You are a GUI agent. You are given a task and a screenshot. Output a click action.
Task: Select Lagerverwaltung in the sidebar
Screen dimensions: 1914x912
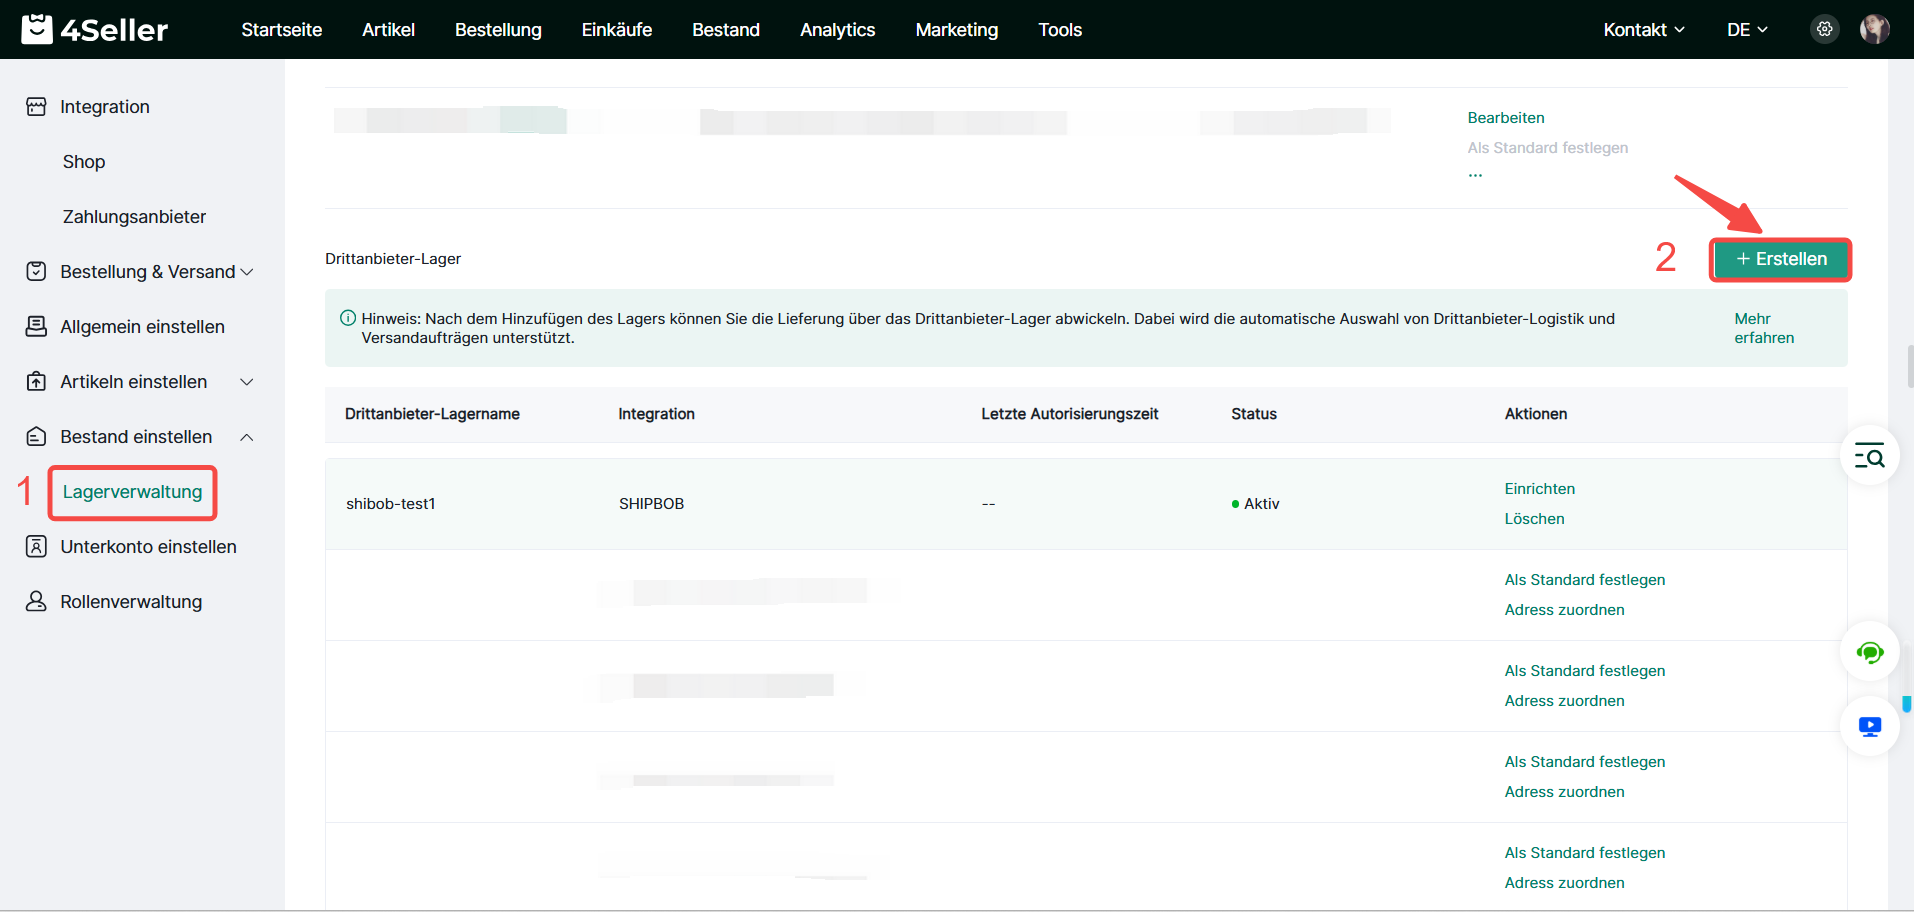tap(132, 492)
